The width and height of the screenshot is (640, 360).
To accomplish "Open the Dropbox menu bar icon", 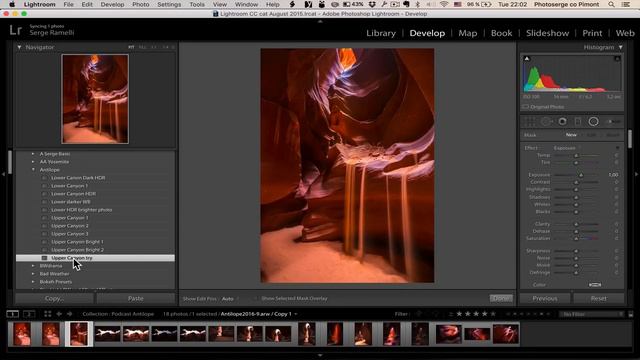I will click(372, 4).
